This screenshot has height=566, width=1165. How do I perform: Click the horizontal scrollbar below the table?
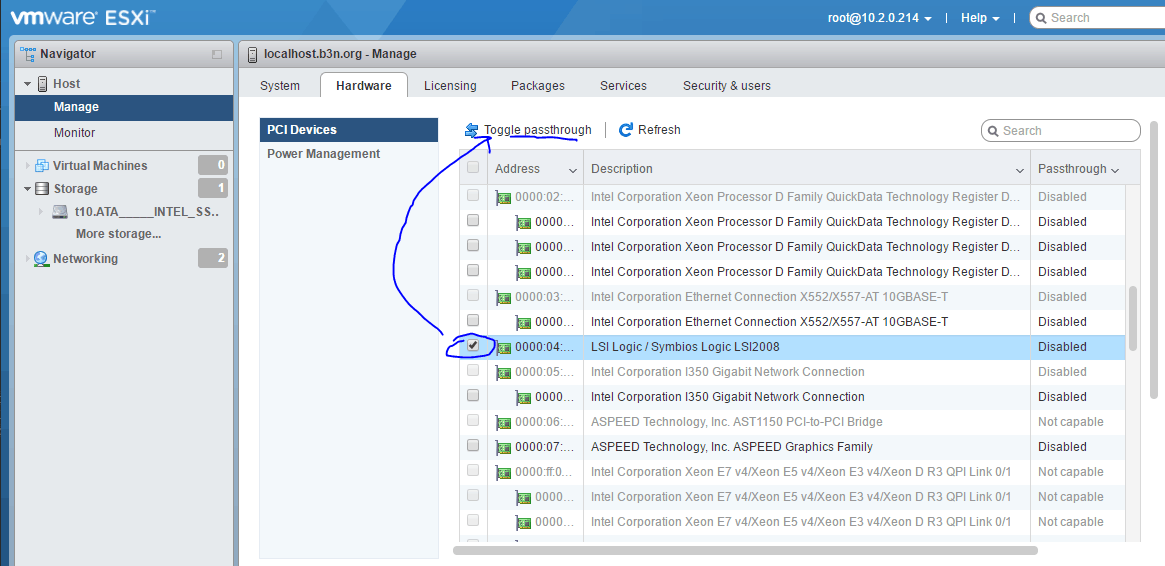pyautogui.click(x=745, y=550)
